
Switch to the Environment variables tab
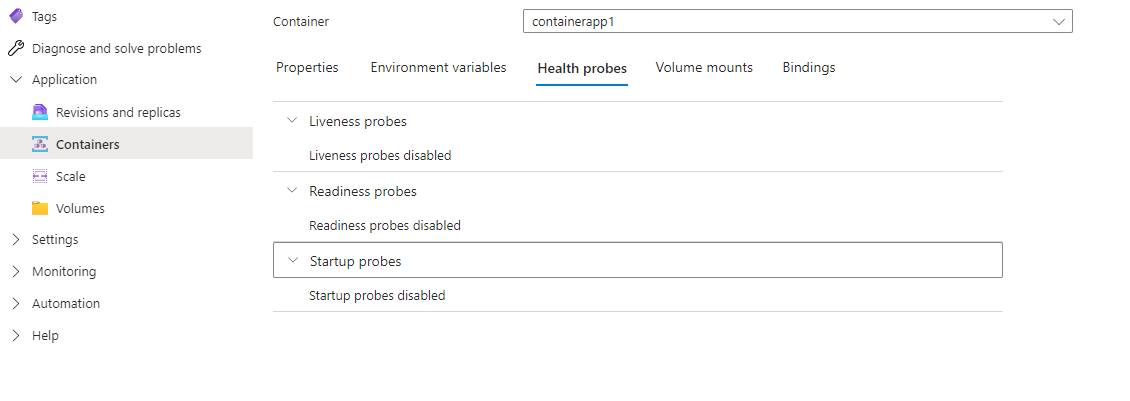(x=438, y=68)
